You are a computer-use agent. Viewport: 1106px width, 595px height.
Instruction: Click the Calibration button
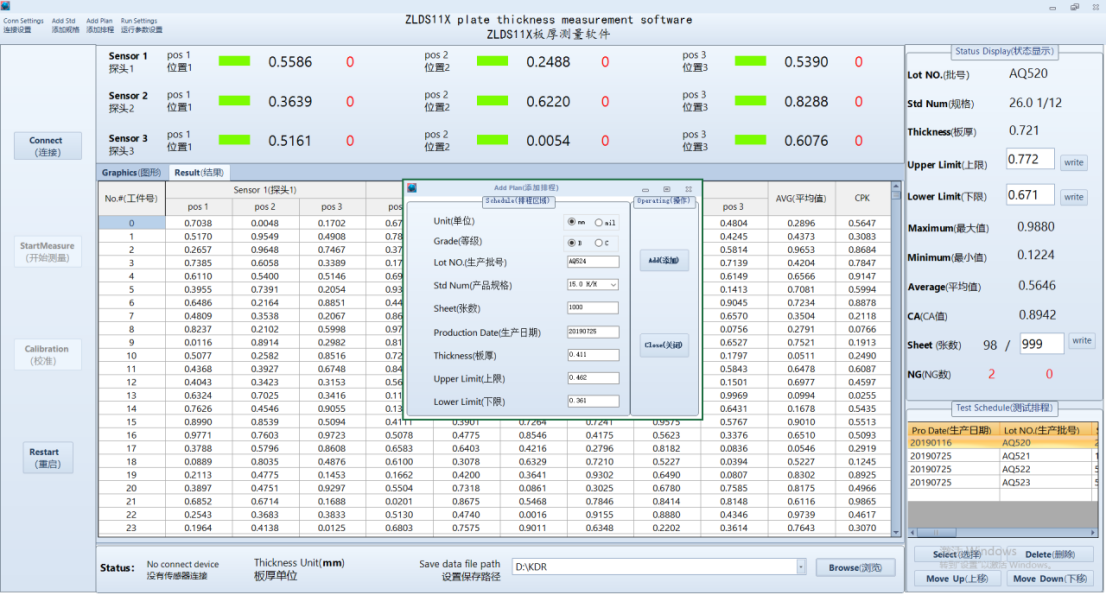tap(47, 355)
